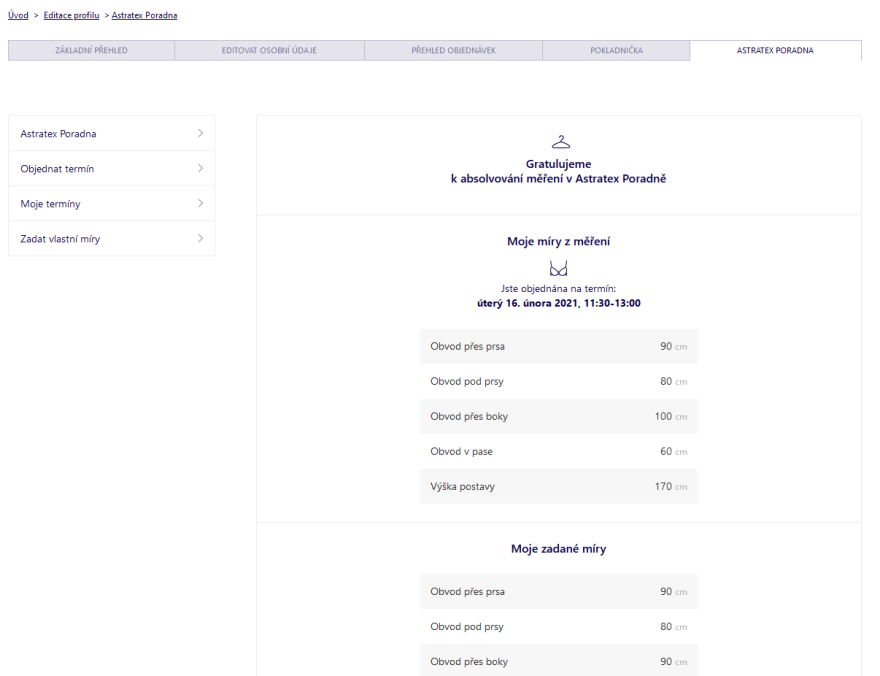Select the Pokladnička tab
Image resolution: width=880 pixels, height=676 pixels.
tap(616, 50)
